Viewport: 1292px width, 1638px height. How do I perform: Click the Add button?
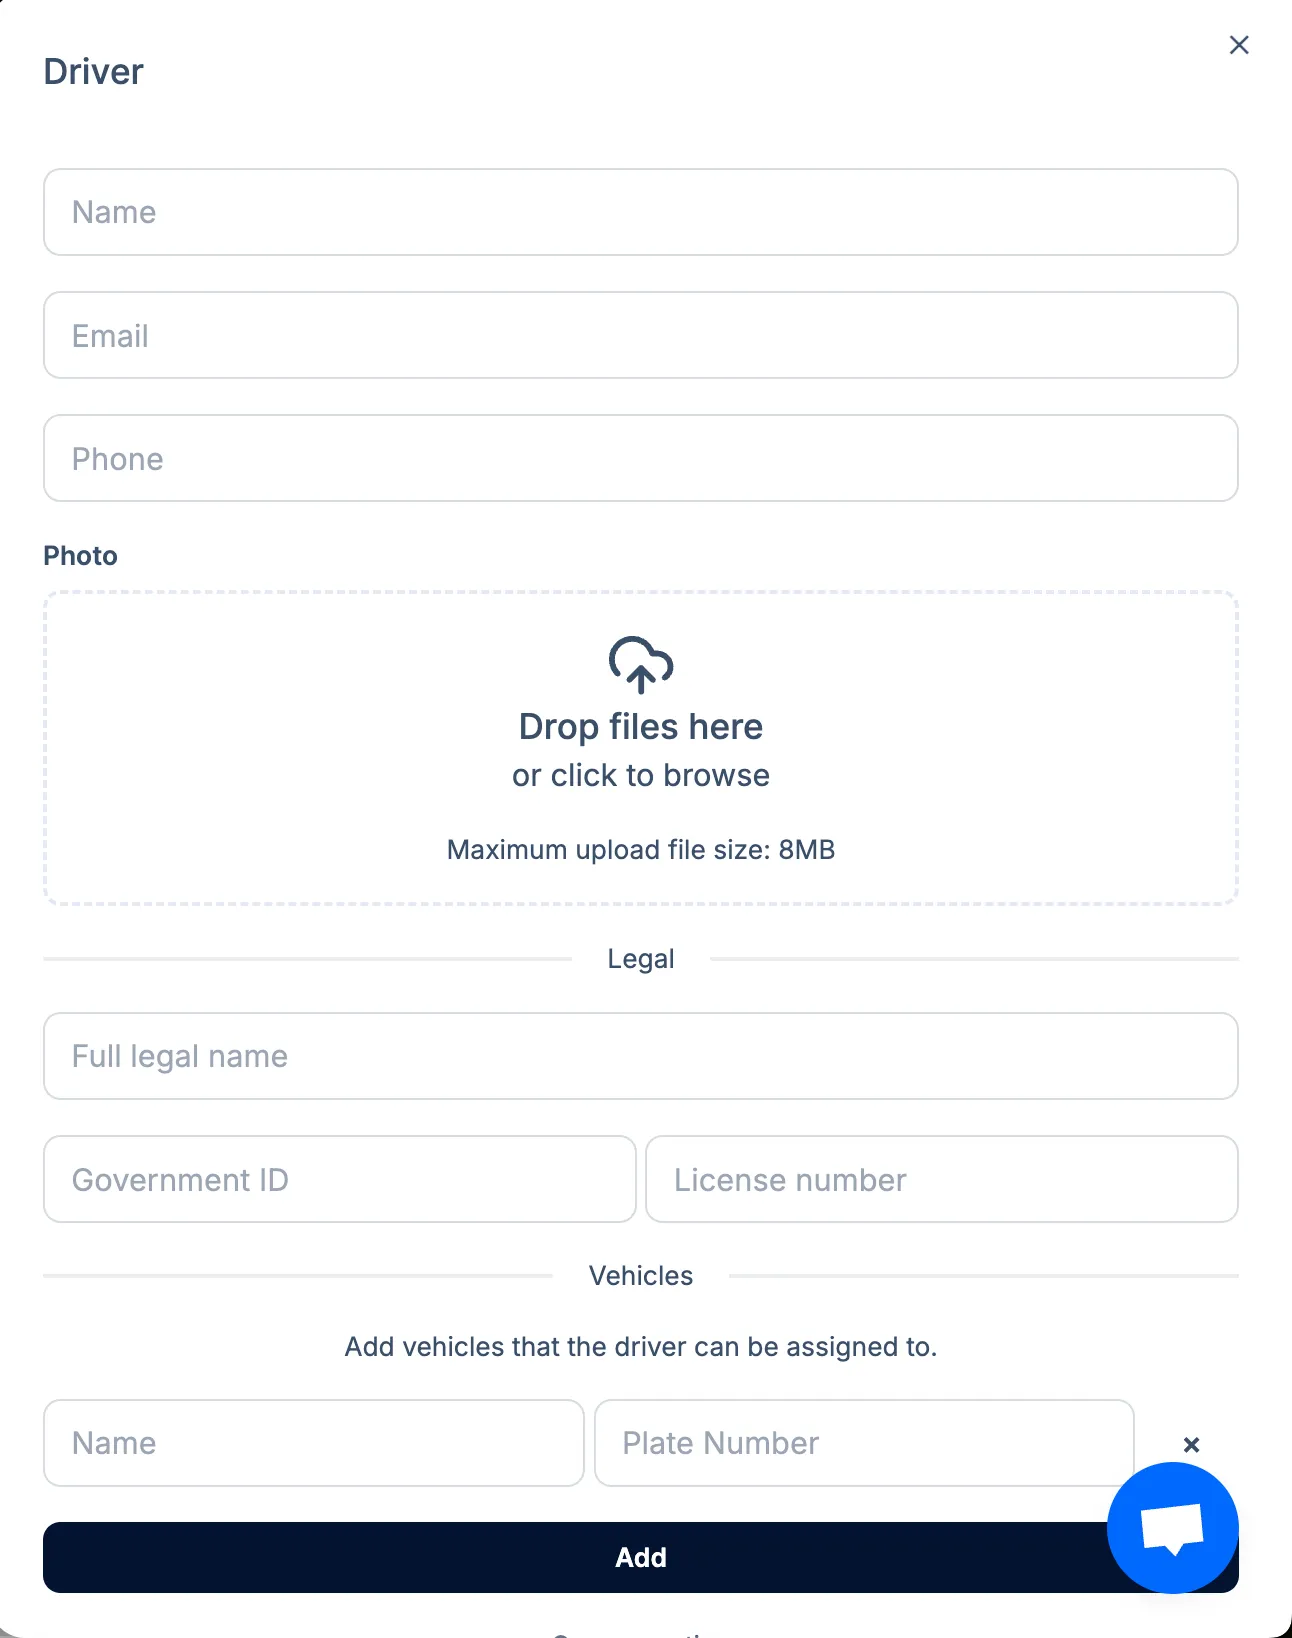640,1557
